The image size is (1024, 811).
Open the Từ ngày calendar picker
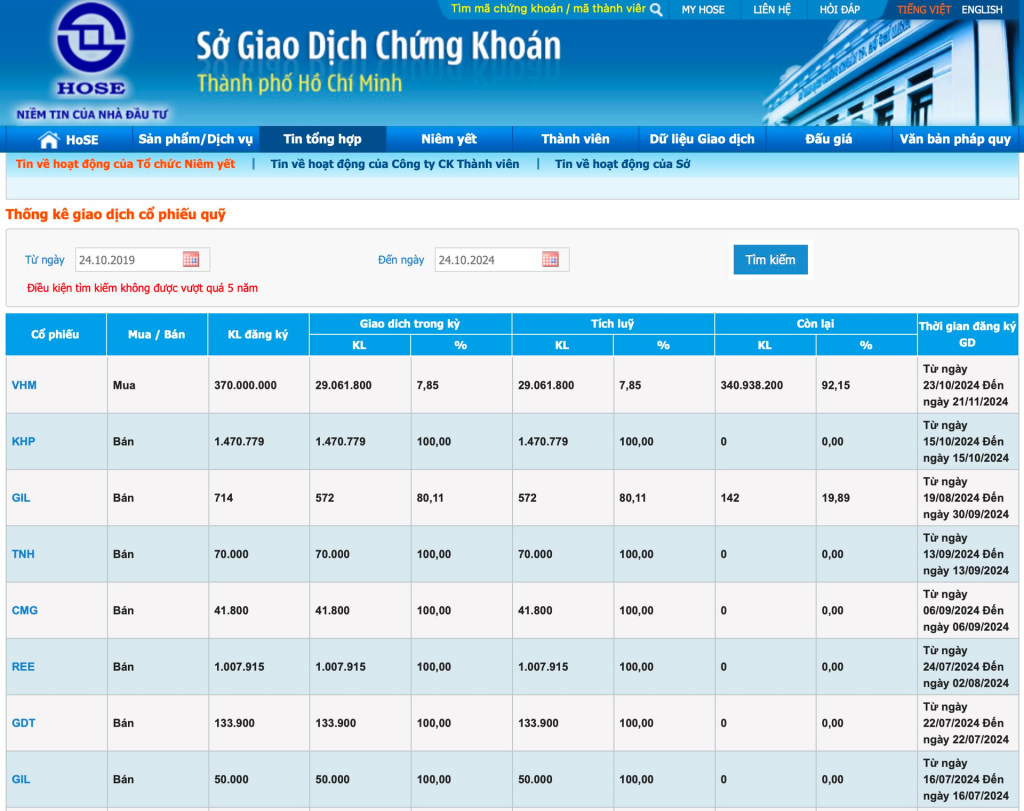point(191,260)
